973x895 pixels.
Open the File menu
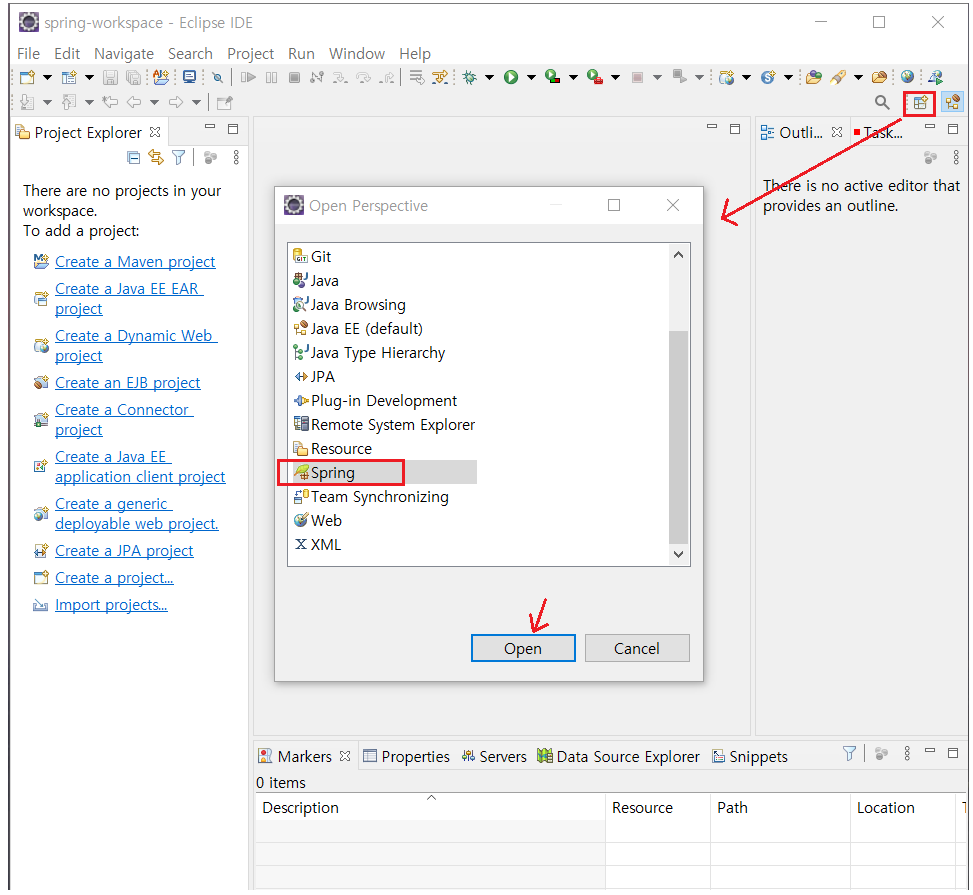click(29, 54)
